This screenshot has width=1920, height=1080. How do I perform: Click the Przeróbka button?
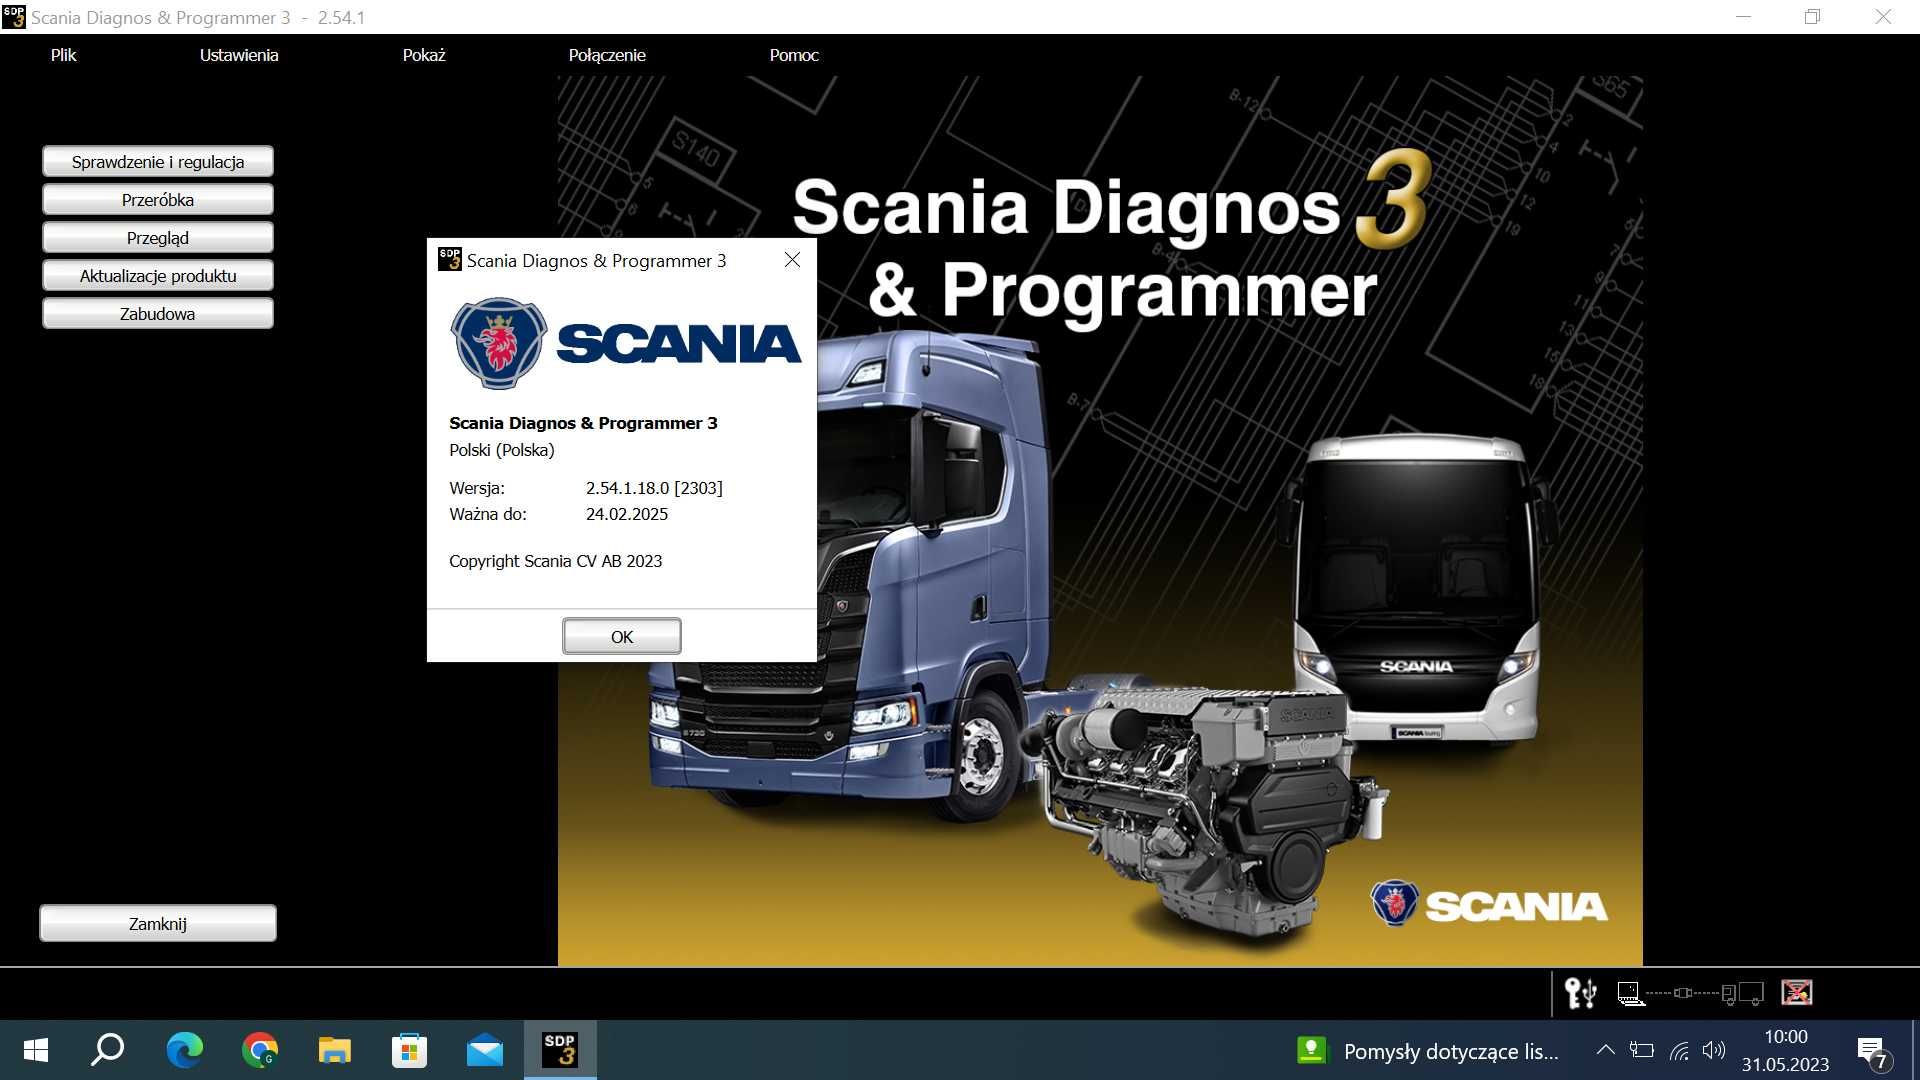click(158, 200)
